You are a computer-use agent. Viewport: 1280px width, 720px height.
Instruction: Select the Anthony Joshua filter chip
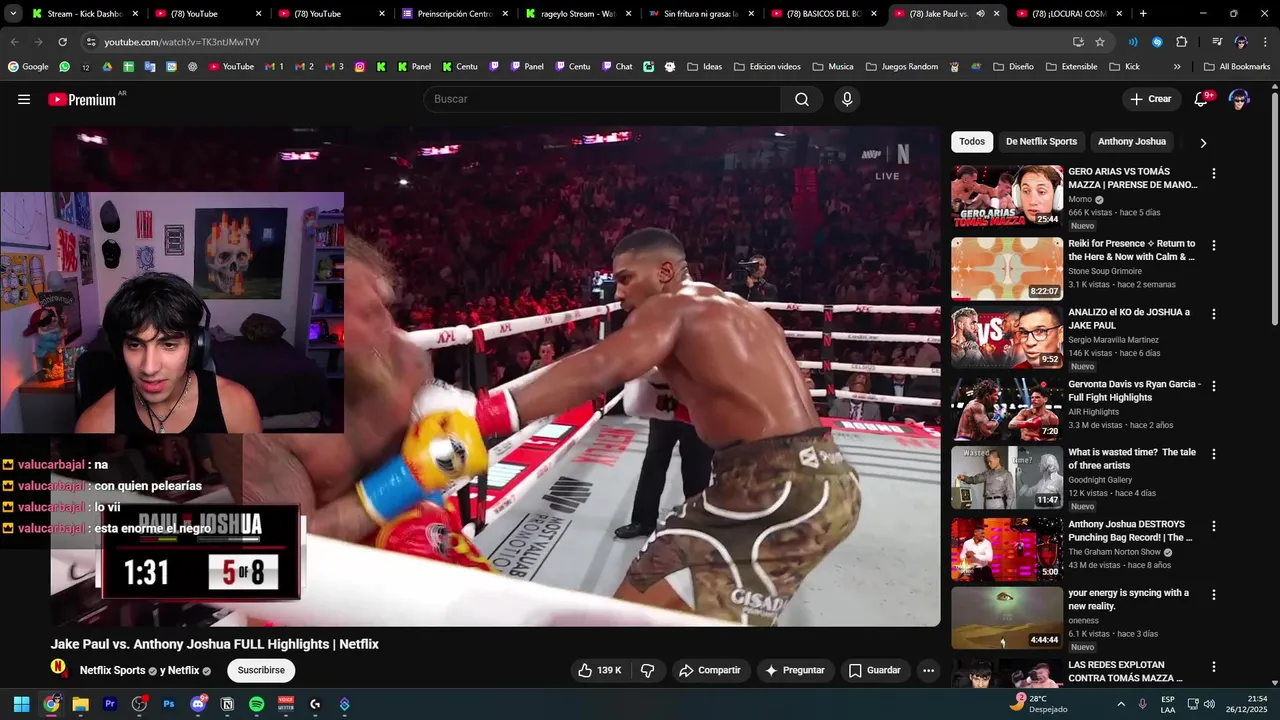pyautogui.click(x=1132, y=141)
